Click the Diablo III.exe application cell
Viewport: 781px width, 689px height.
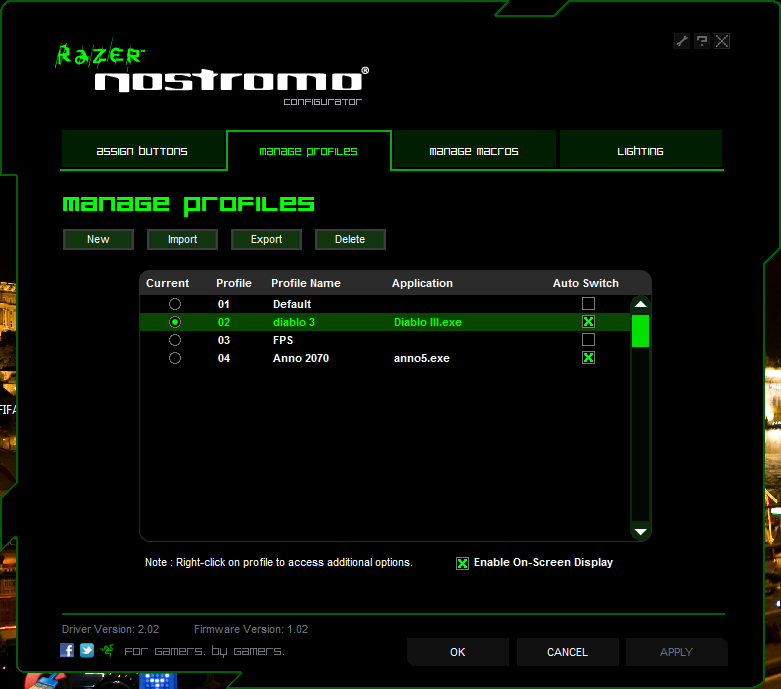(x=427, y=322)
